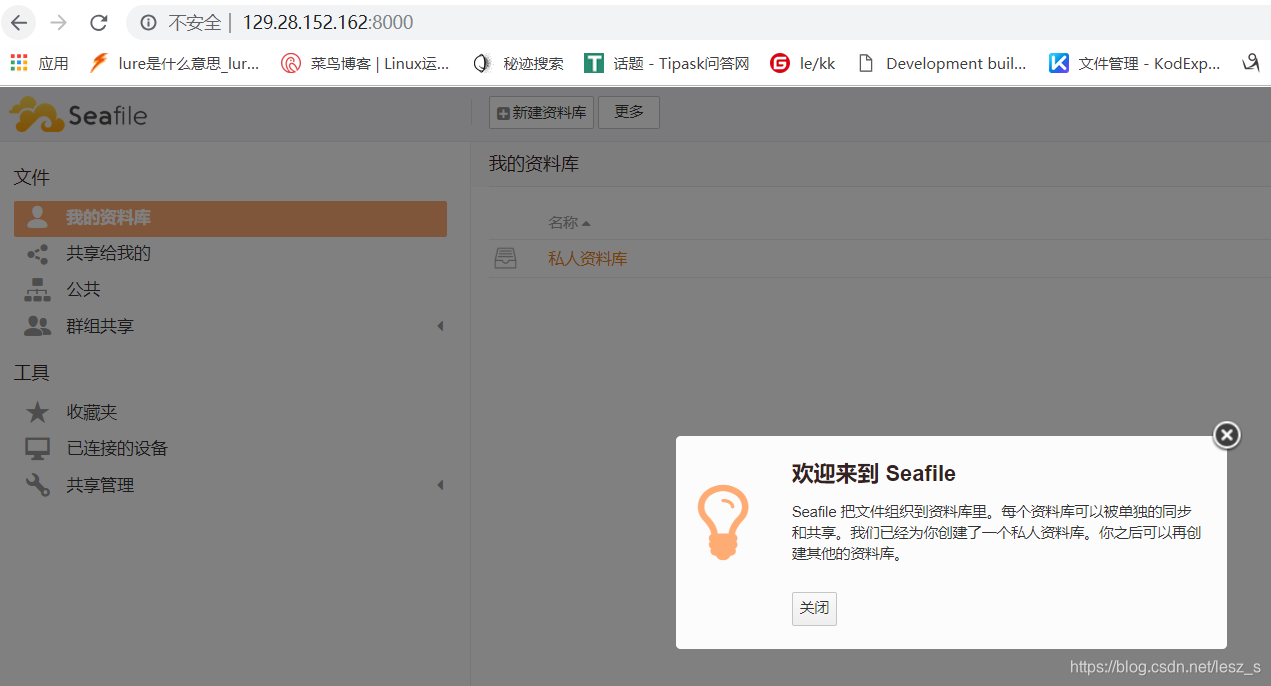Expand the 群组共享 arrow
Image resolution: width=1271 pixels, height=686 pixels.
(x=440, y=326)
